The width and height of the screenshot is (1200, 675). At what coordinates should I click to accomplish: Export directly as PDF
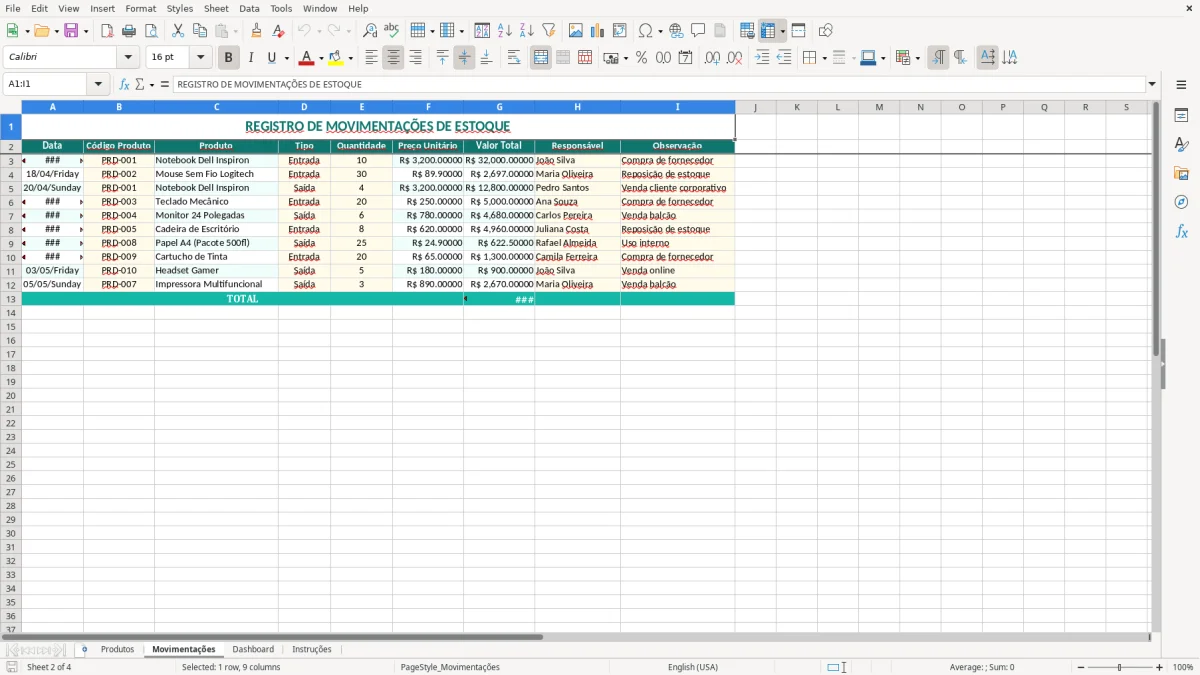(107, 31)
